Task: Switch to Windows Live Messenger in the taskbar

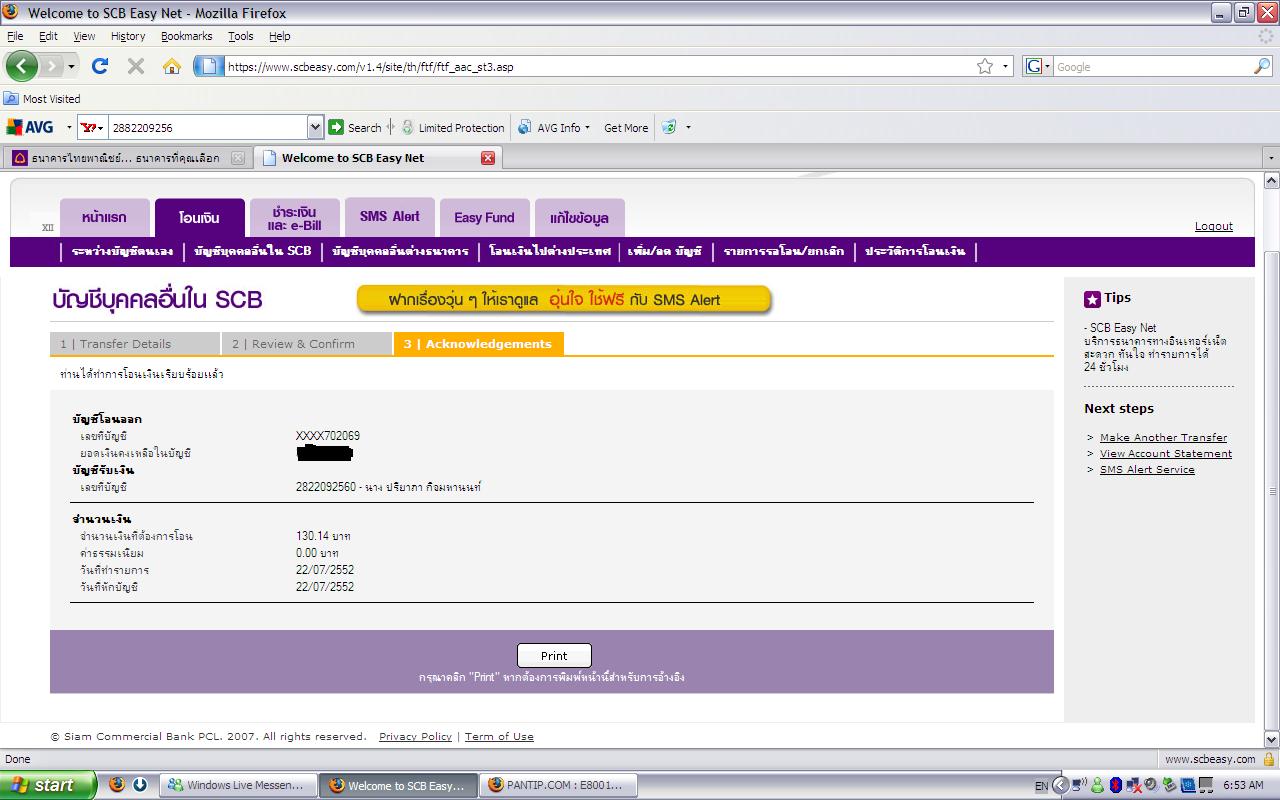Action: (238, 785)
